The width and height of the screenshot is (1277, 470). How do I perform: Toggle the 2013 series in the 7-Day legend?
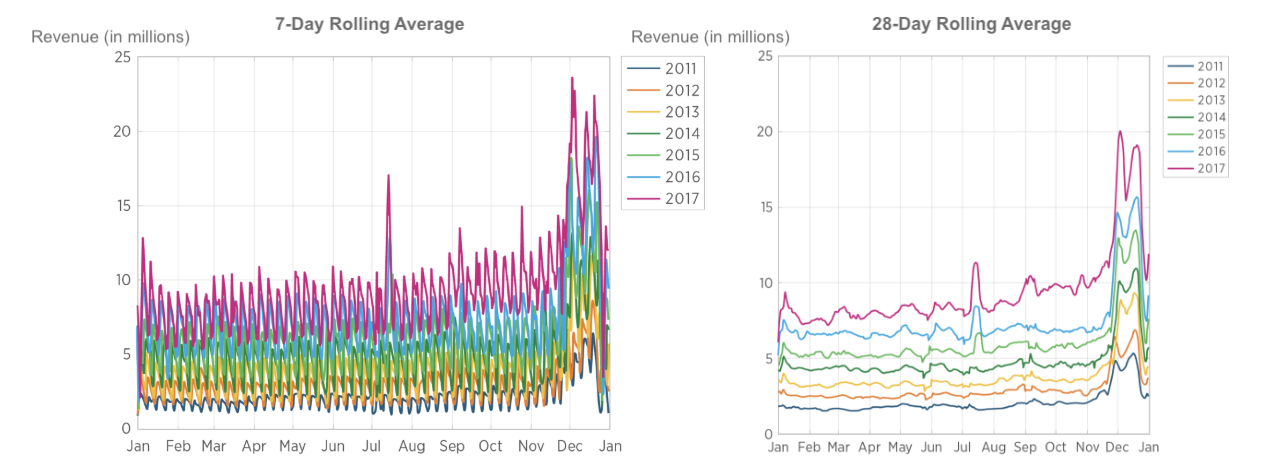(663, 112)
